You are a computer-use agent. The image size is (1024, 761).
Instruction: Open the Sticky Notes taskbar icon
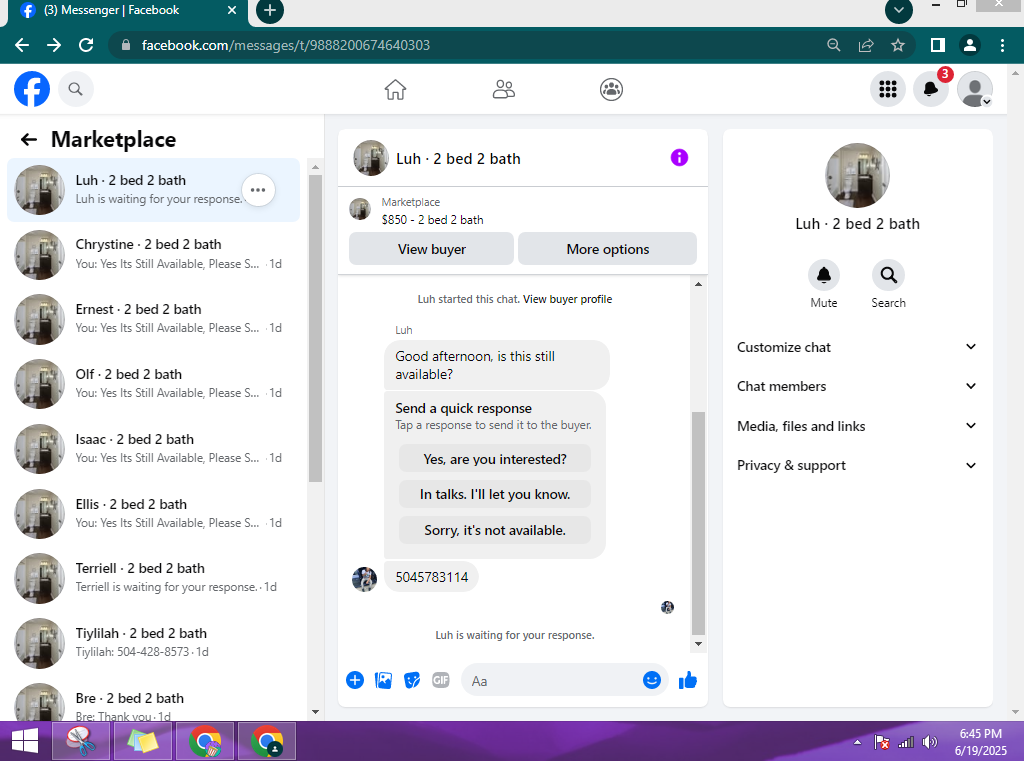click(143, 741)
